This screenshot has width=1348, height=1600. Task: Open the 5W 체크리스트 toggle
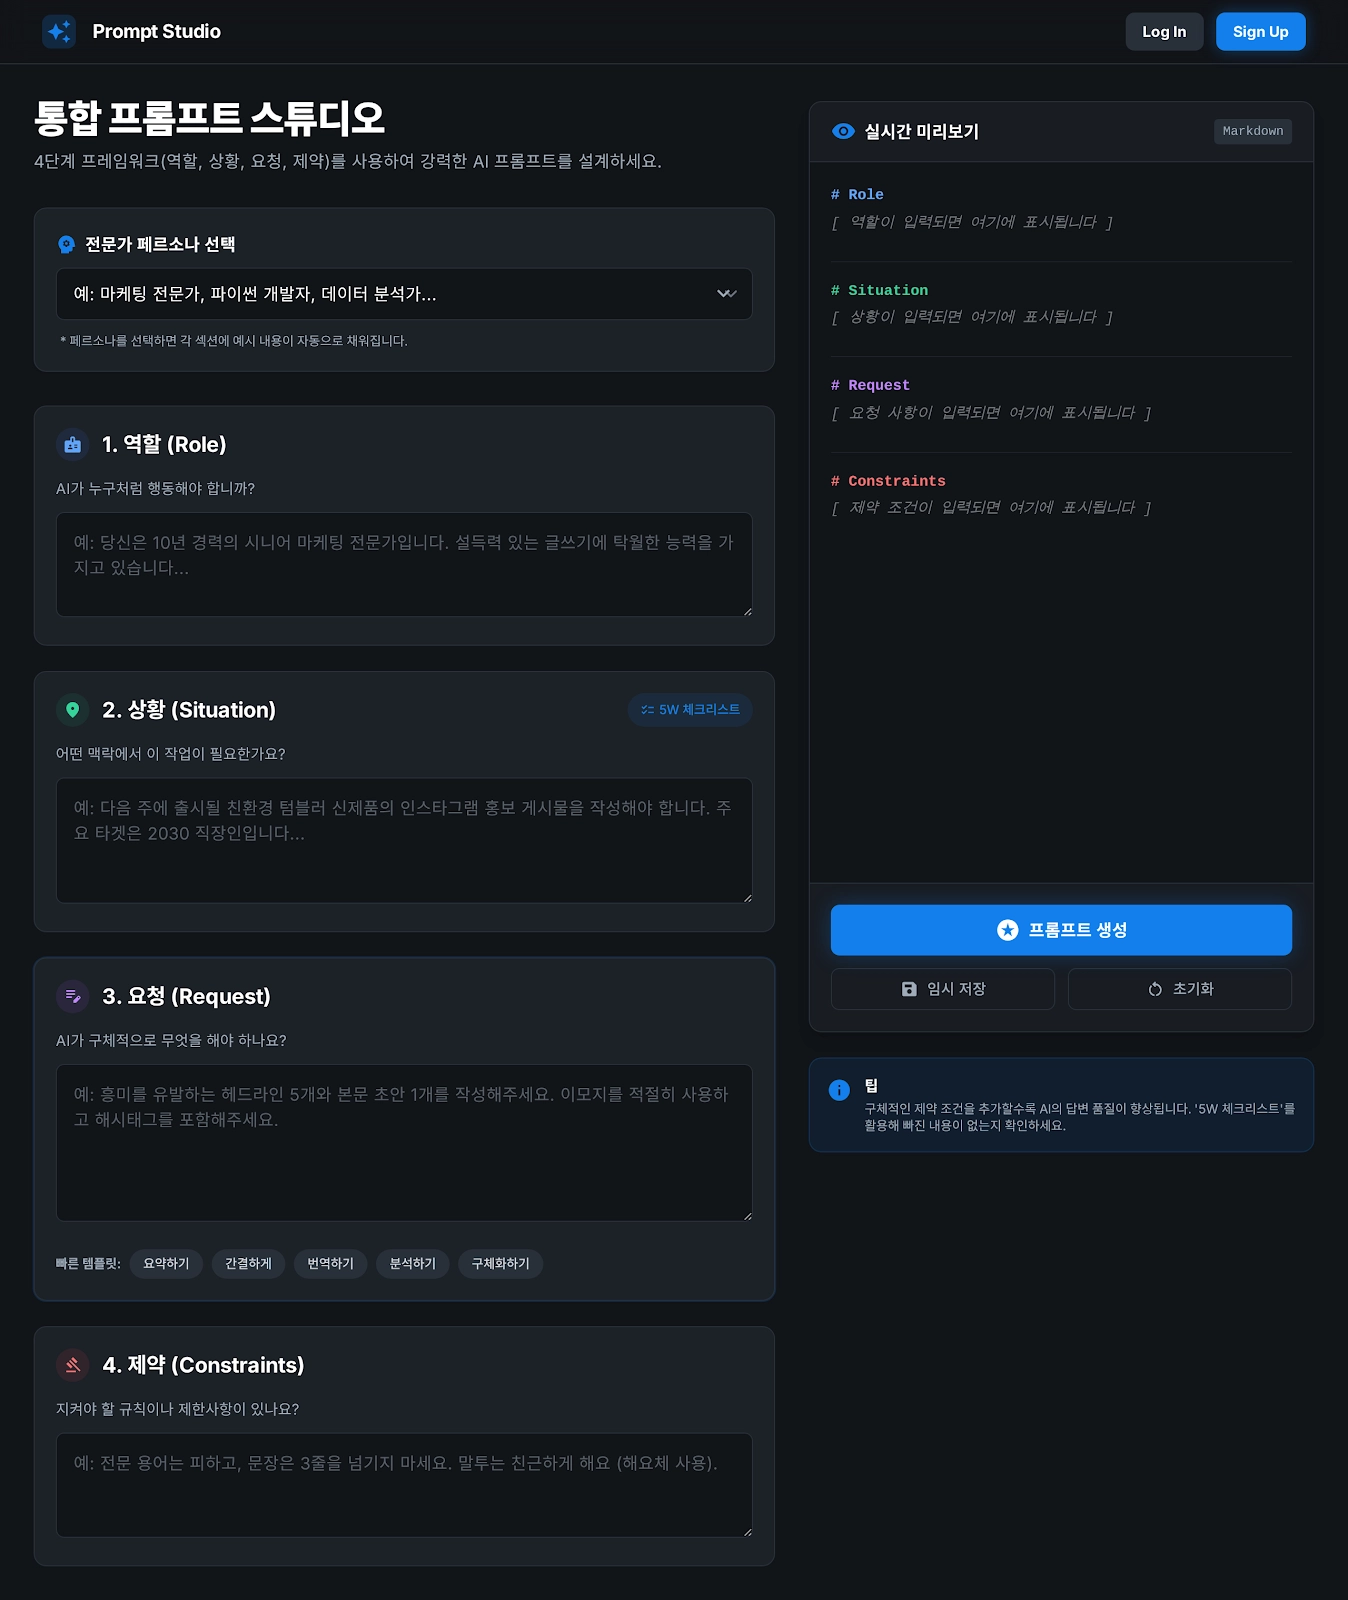tap(690, 709)
